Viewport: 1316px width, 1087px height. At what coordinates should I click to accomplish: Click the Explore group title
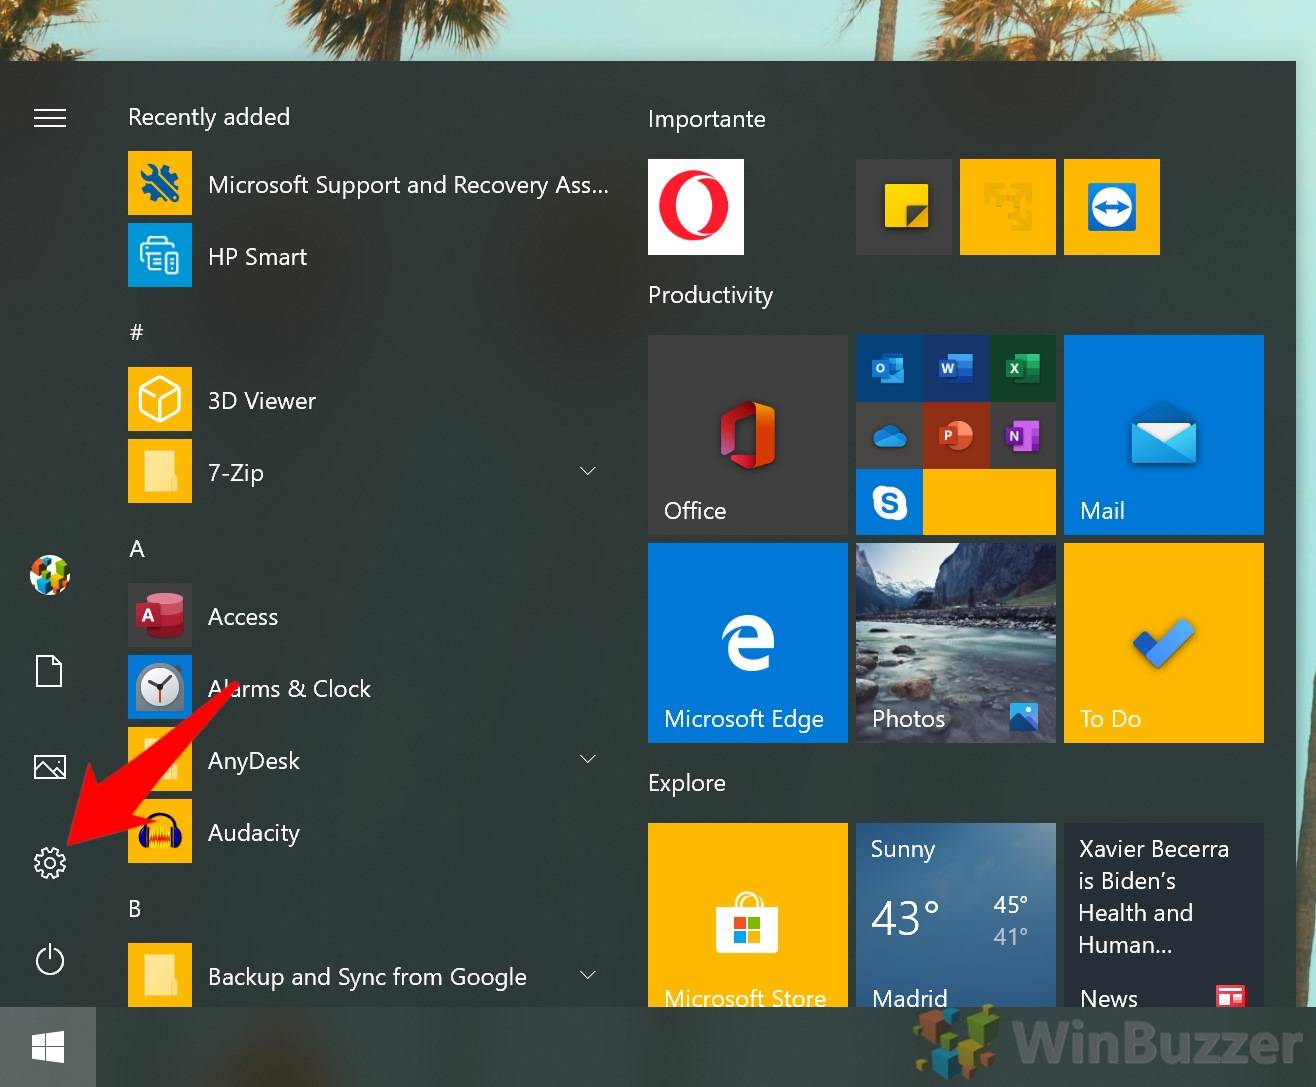point(687,783)
